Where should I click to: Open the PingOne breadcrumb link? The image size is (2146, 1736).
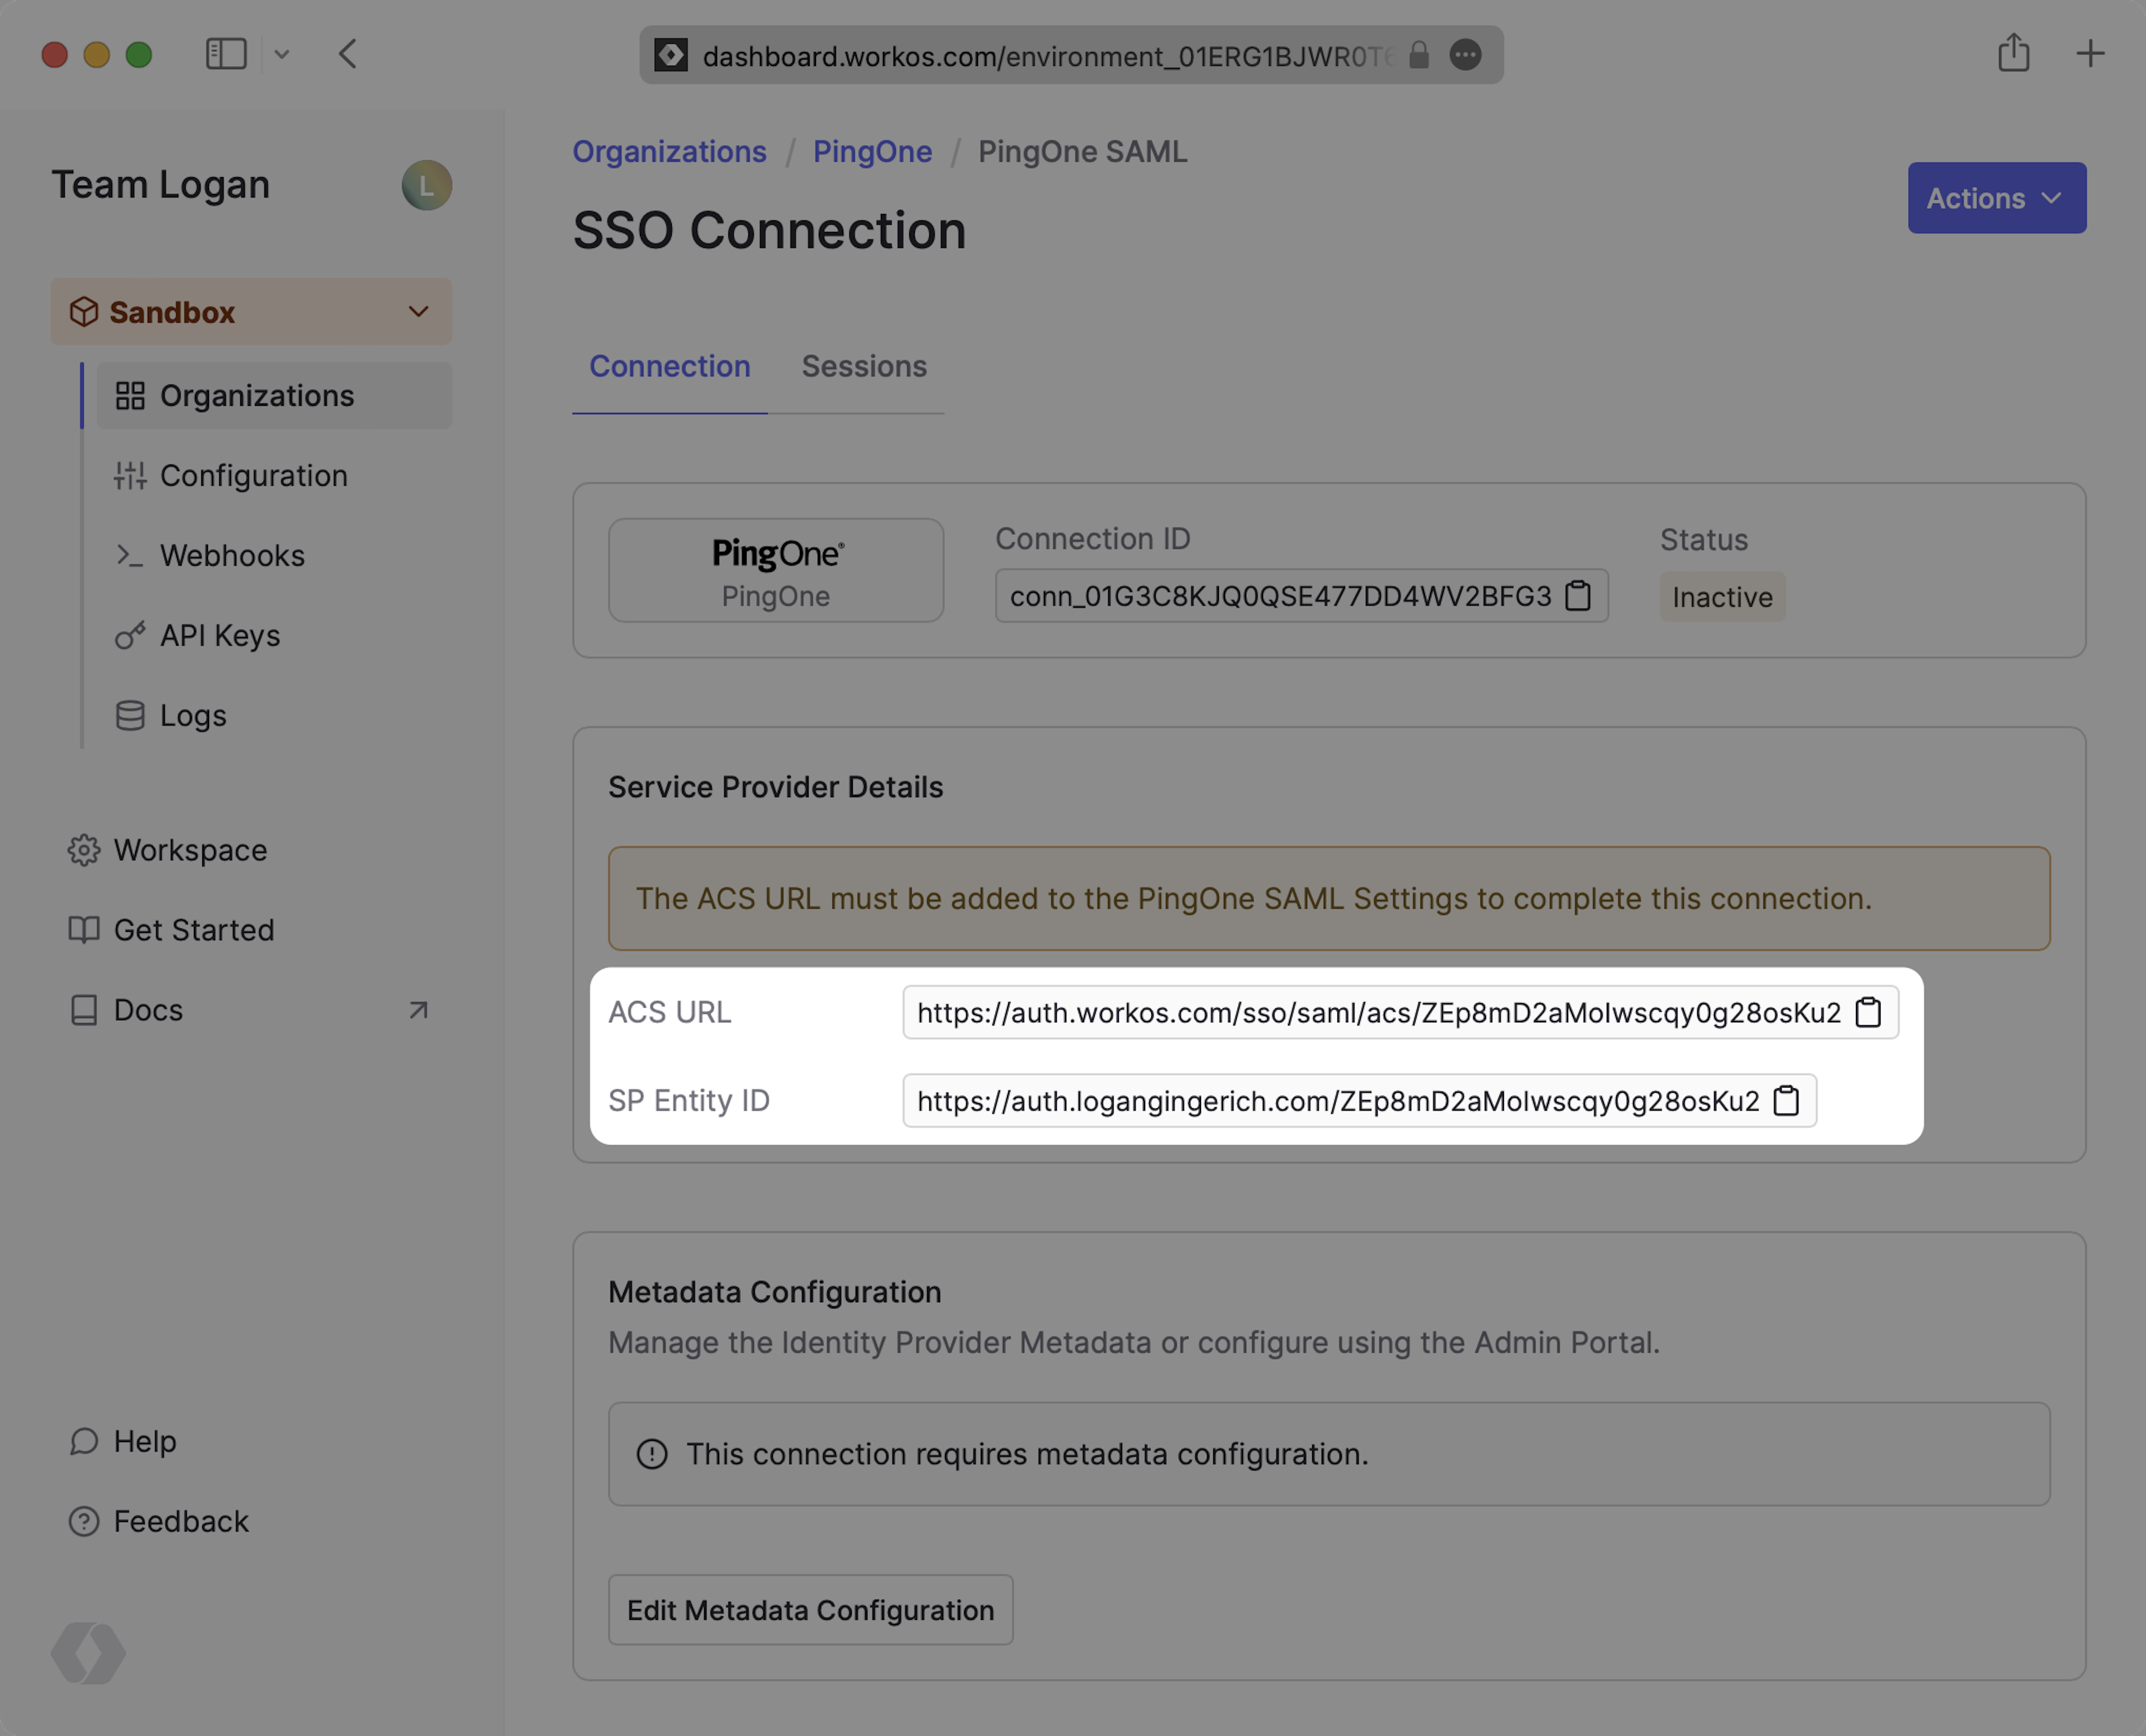pyautogui.click(x=872, y=151)
